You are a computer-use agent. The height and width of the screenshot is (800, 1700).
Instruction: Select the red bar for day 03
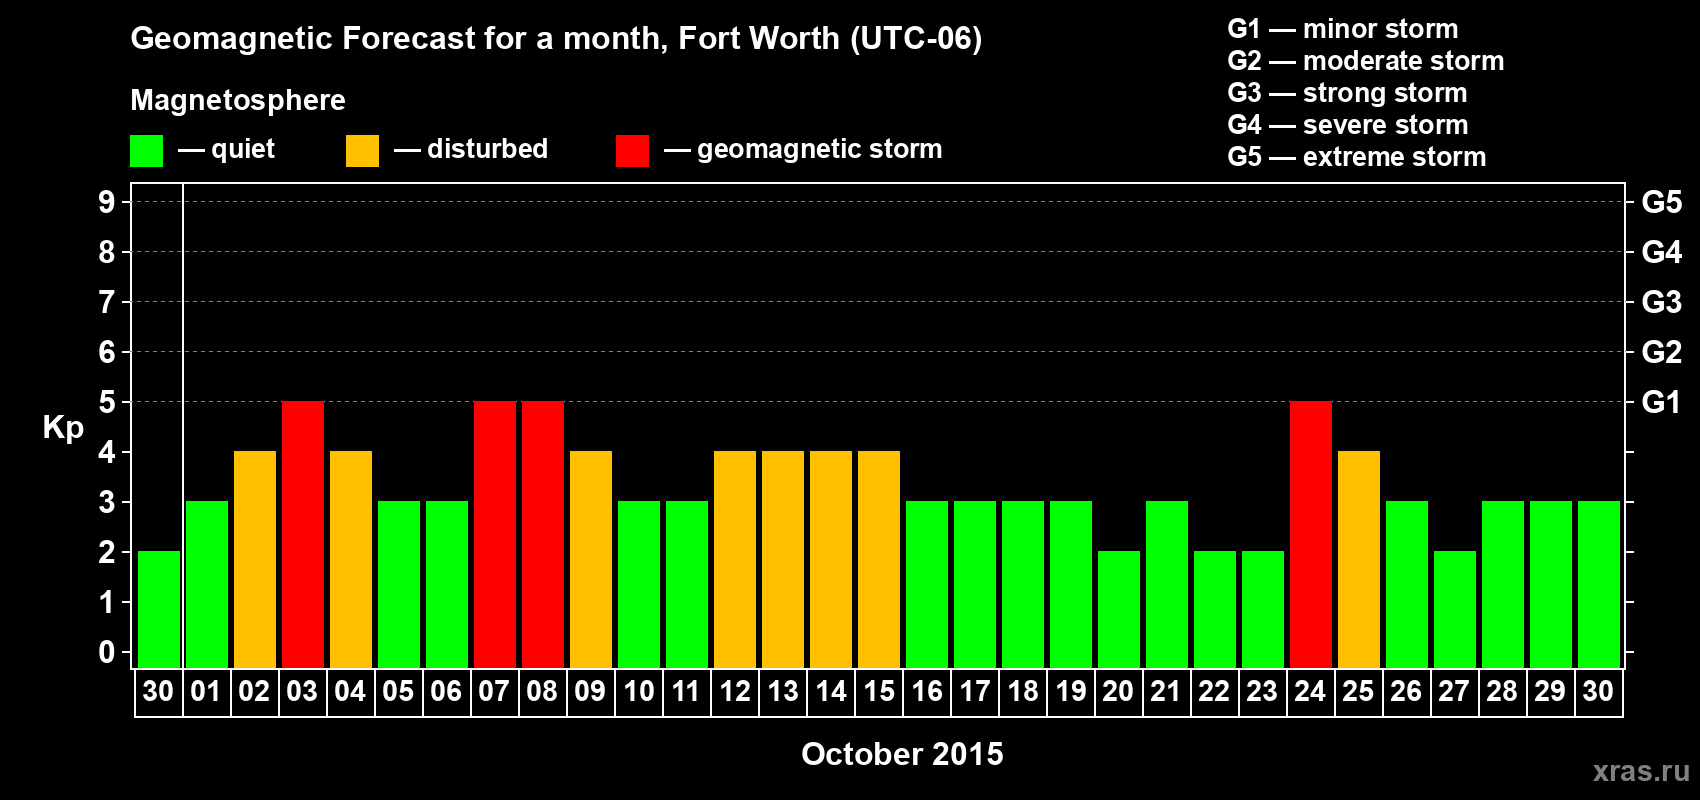point(303,534)
